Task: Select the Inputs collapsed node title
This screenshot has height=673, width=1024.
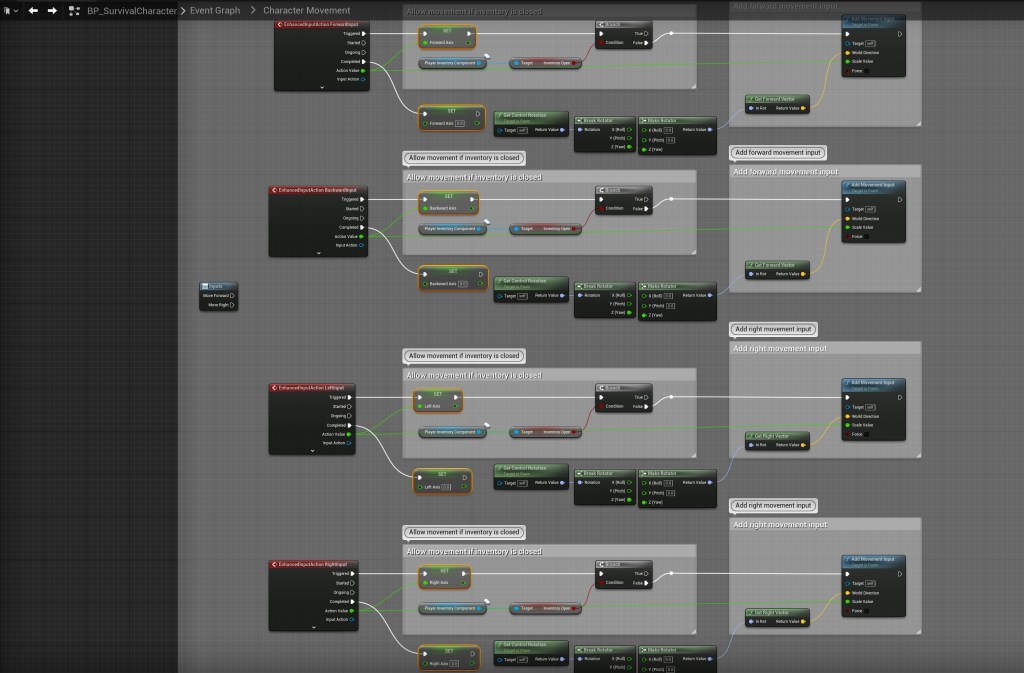Action: 218,286
